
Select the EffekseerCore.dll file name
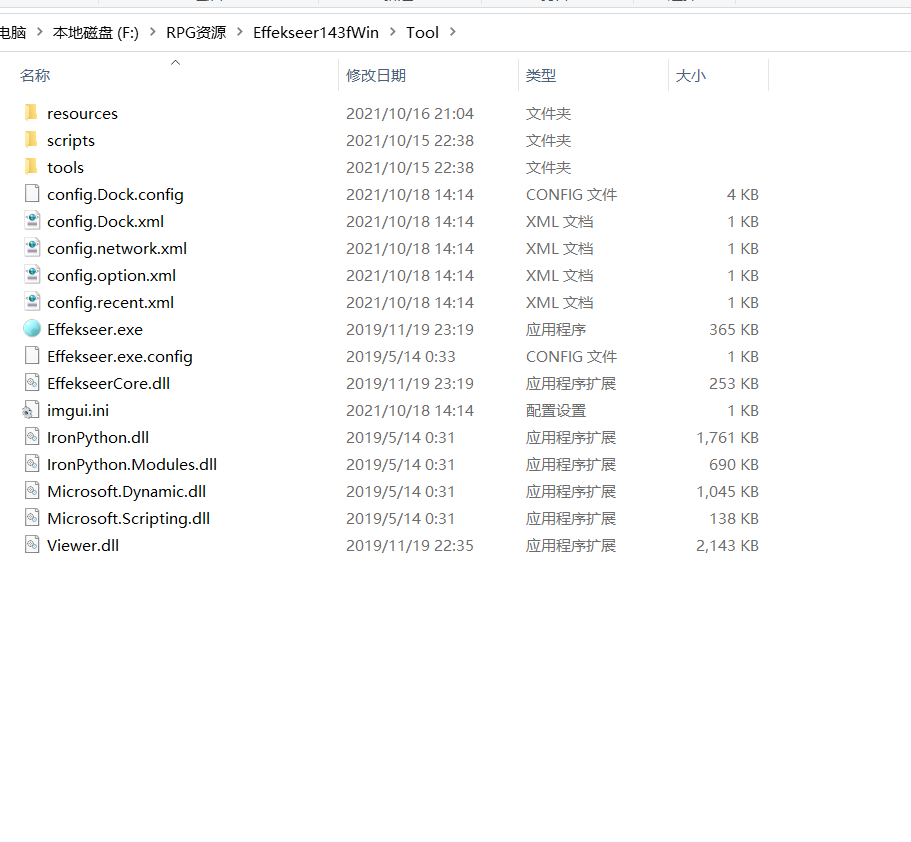pyautogui.click(x=109, y=384)
